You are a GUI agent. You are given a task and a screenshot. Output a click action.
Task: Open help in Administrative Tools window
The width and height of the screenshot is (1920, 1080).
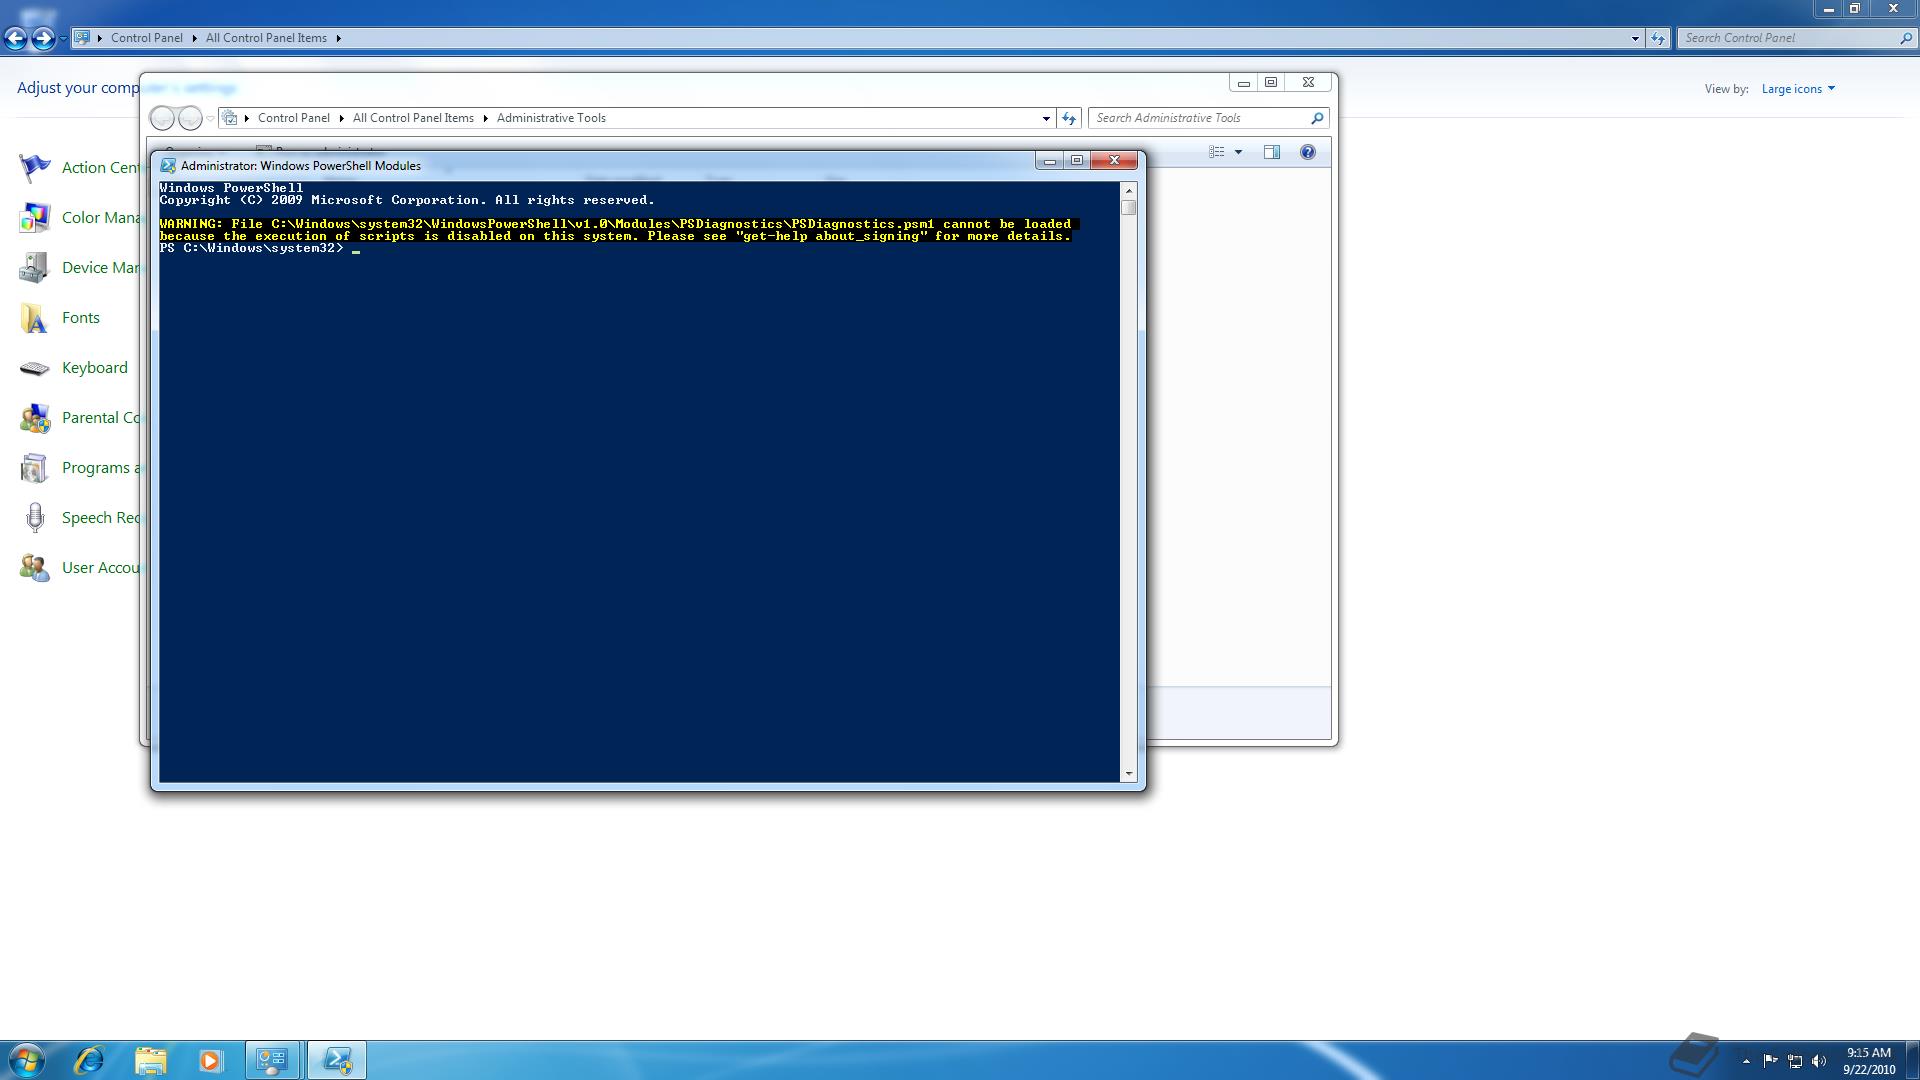coord(1307,152)
